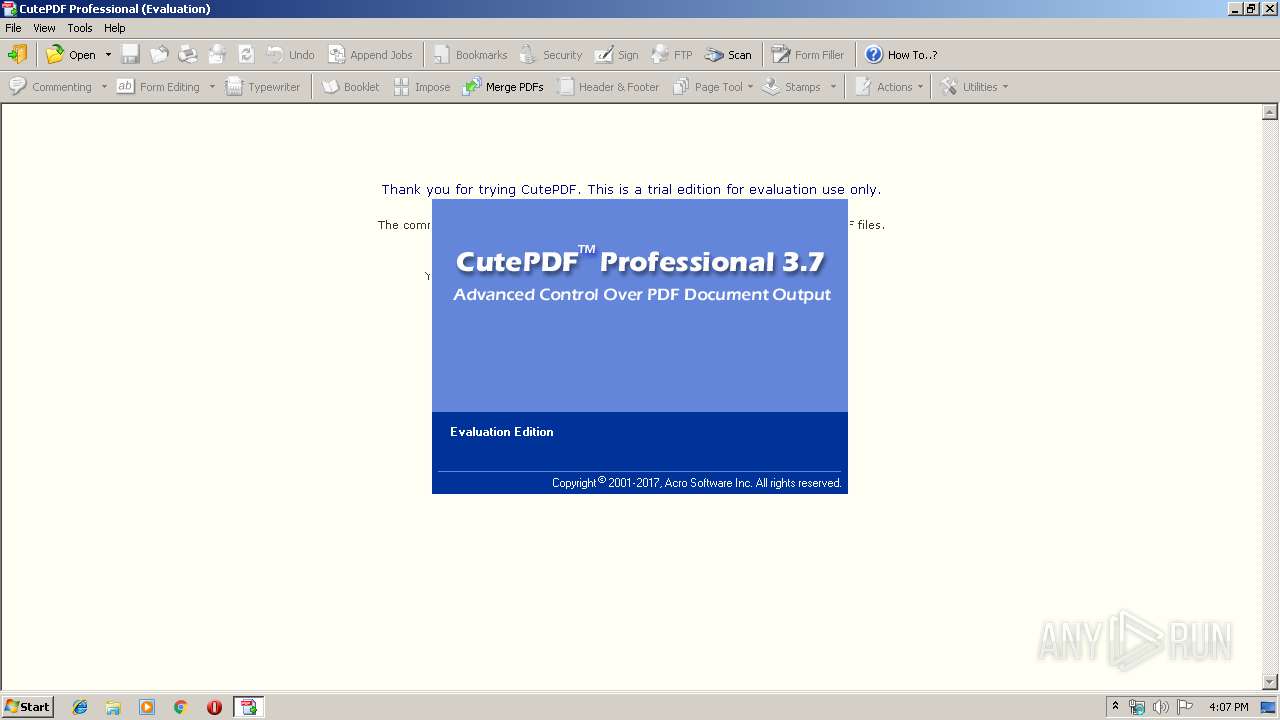Click the CutePDF Professional splash screen
This screenshot has width=1280, height=720.
coord(640,346)
